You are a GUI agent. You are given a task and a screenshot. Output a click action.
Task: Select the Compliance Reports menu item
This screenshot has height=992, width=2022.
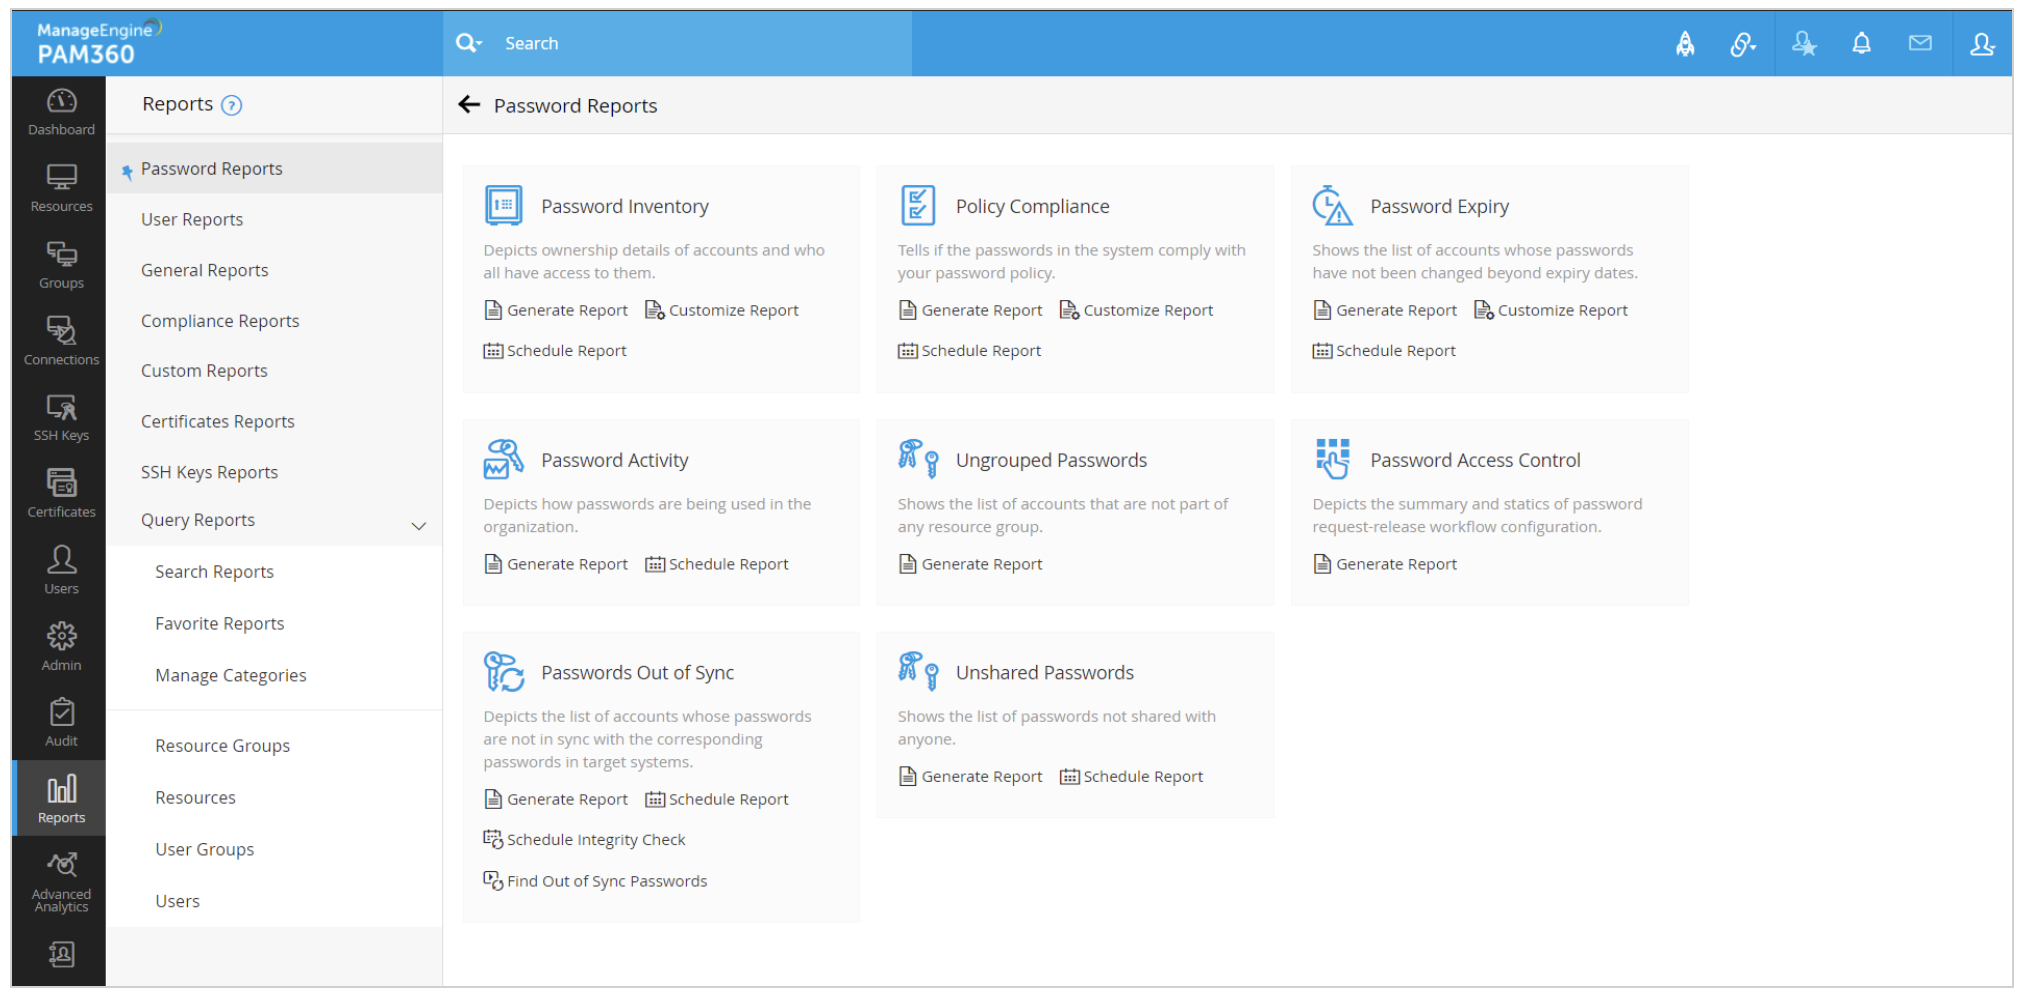(x=220, y=320)
